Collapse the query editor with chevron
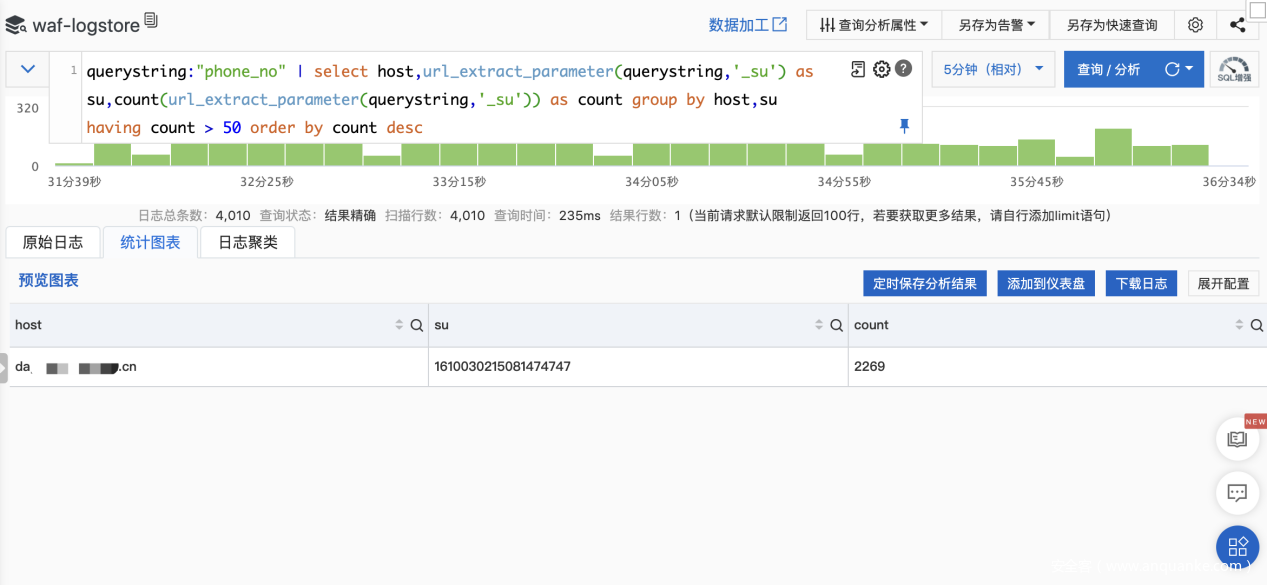Image resolution: width=1267 pixels, height=585 pixels. pos(28,69)
